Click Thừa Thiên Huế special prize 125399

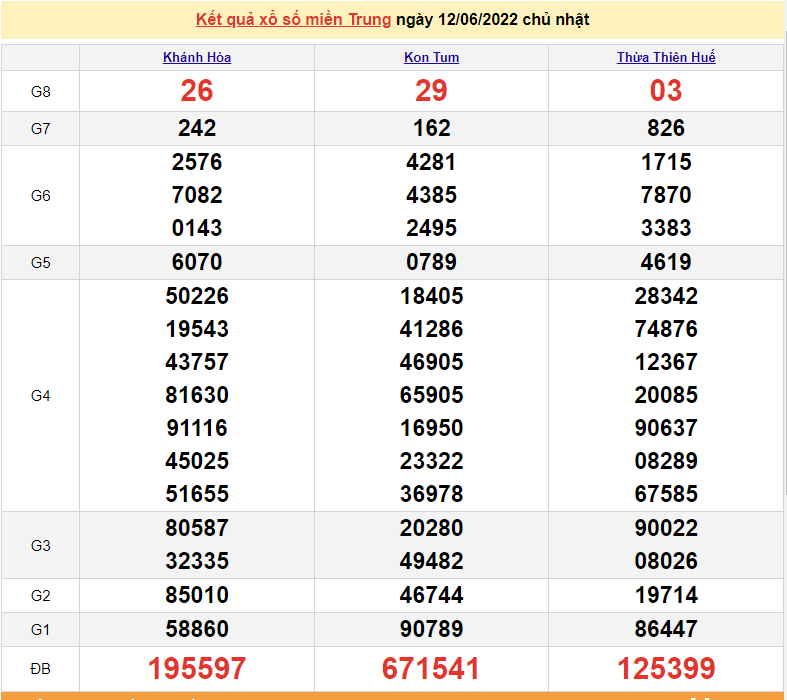tap(666, 669)
